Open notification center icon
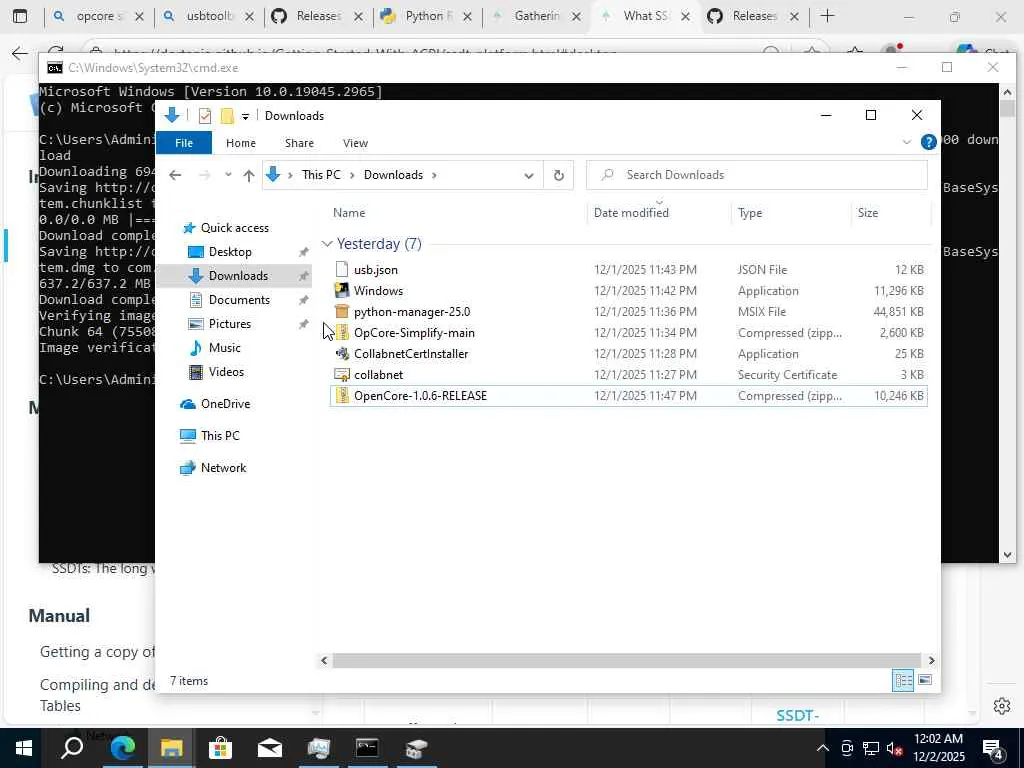This screenshot has height=768, width=1024. pos(993,750)
